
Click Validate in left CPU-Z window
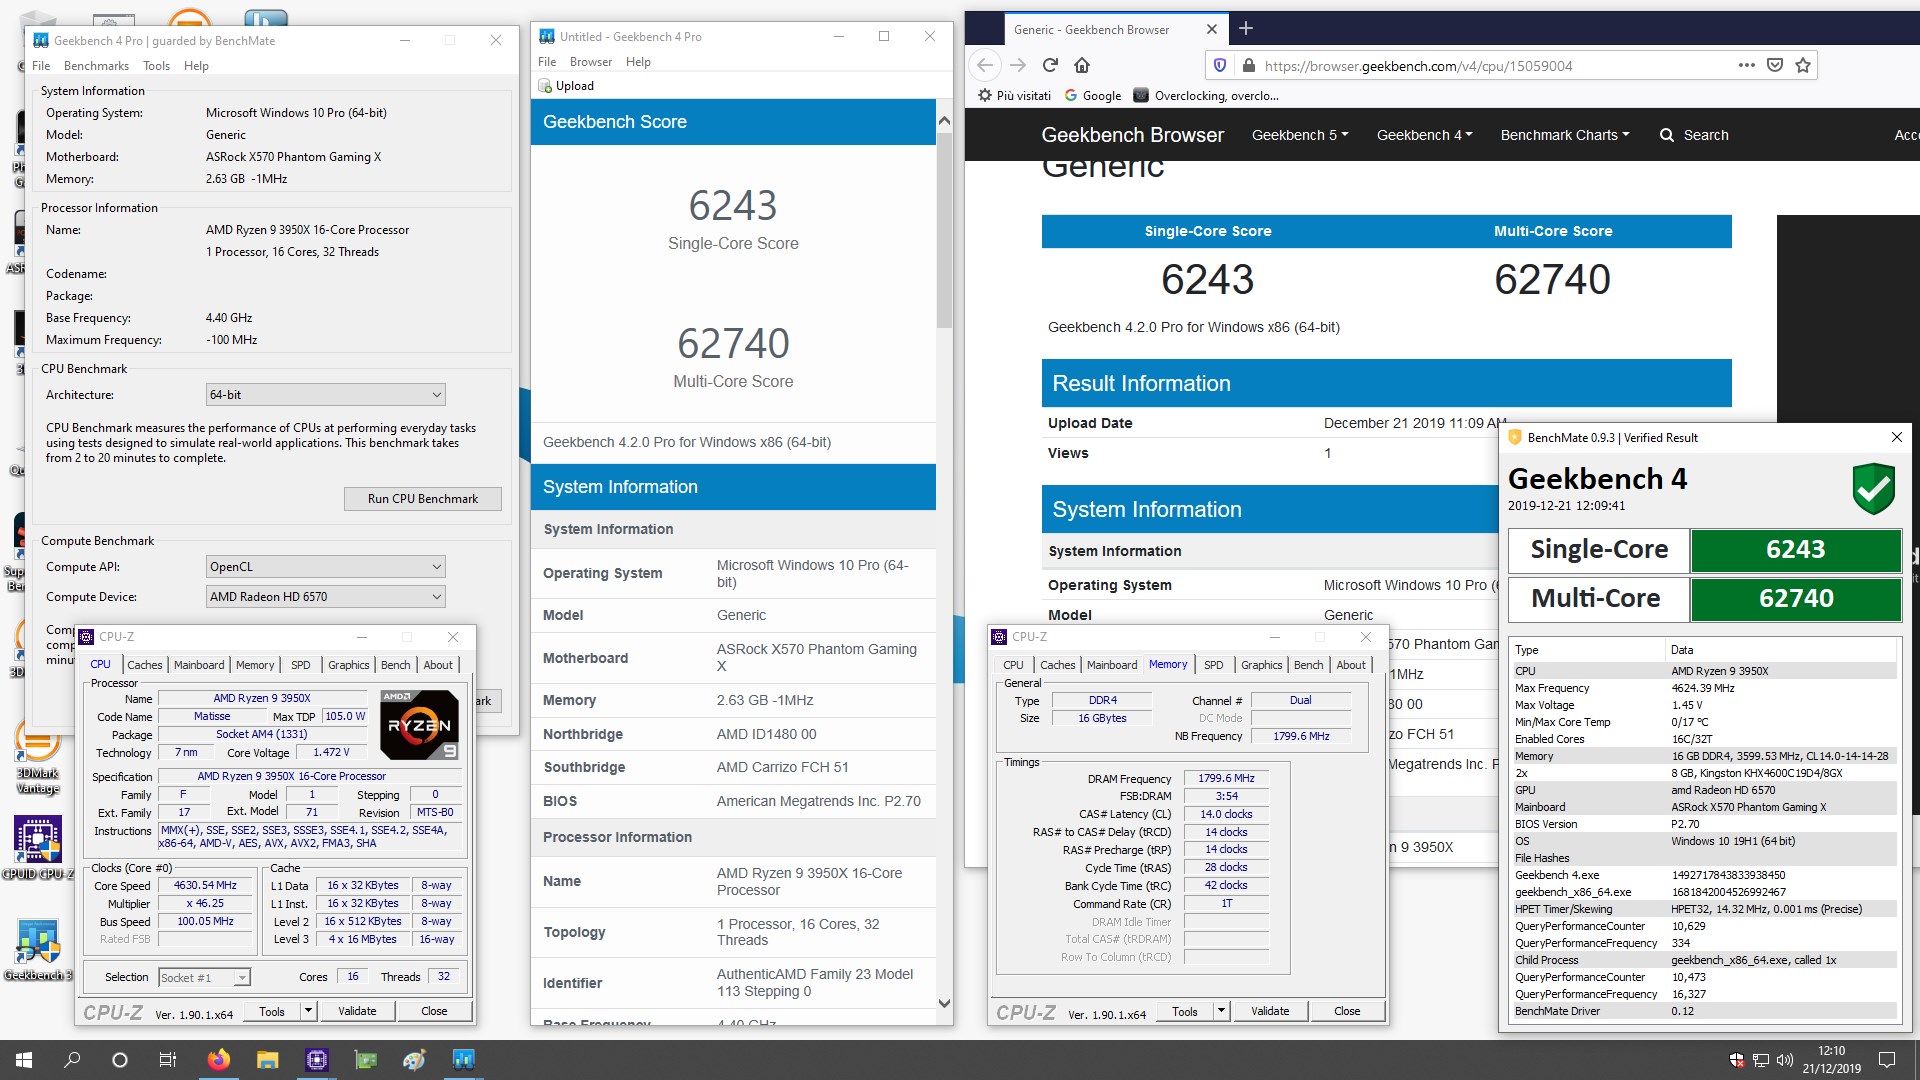(357, 1011)
